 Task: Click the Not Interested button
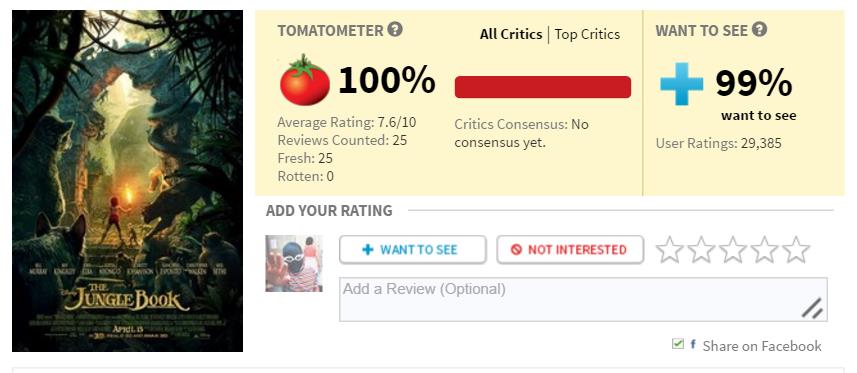(x=570, y=250)
